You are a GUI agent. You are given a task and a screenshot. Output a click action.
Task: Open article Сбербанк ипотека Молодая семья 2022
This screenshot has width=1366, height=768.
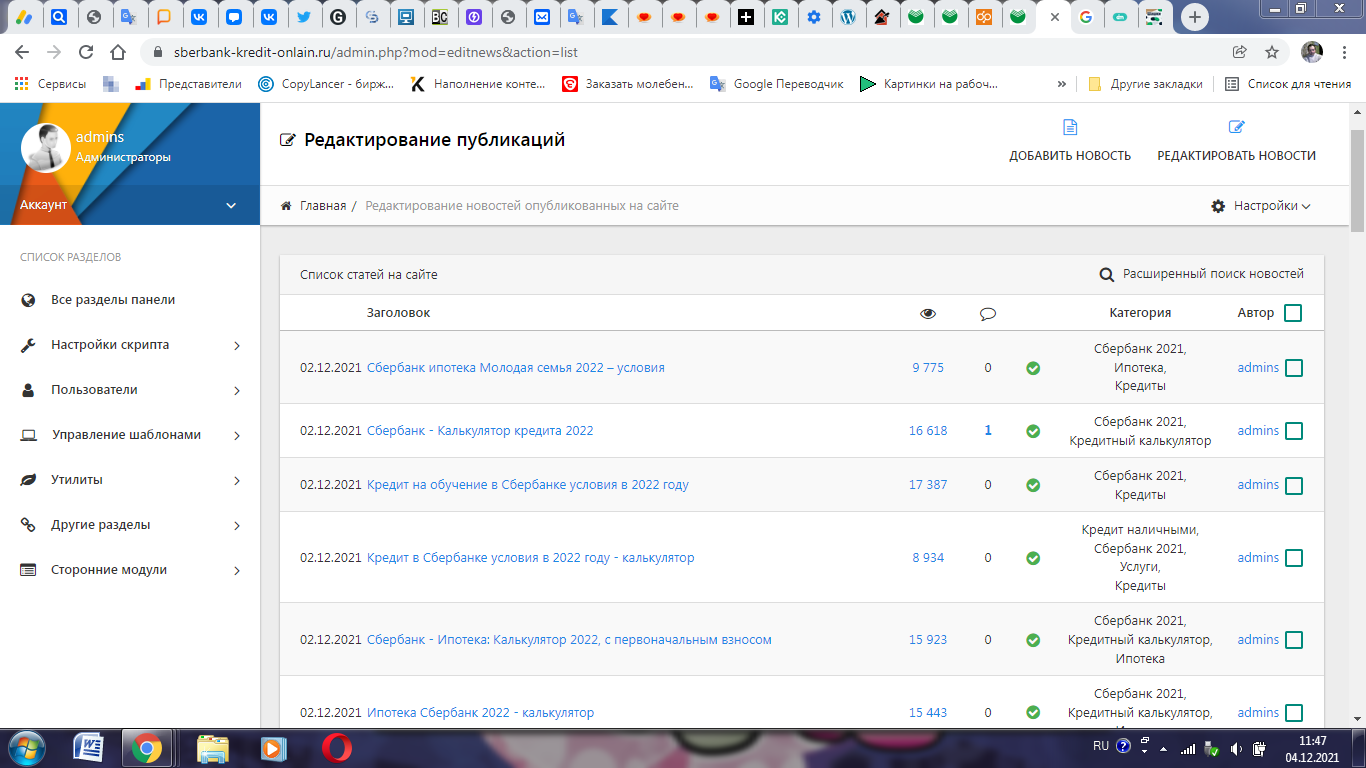tap(516, 368)
